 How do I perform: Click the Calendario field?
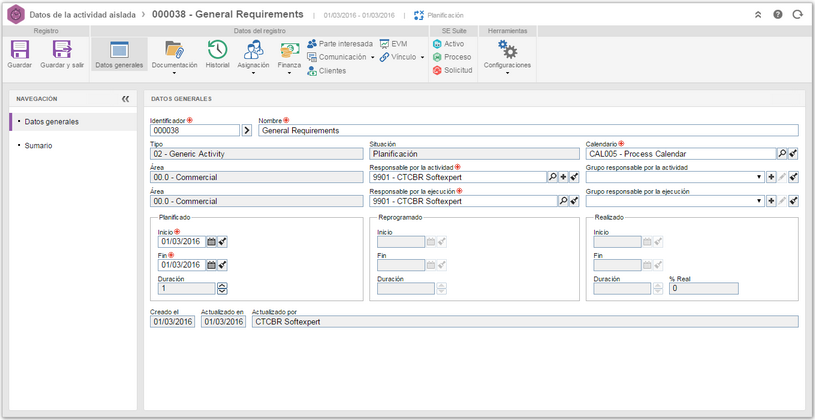(x=681, y=154)
